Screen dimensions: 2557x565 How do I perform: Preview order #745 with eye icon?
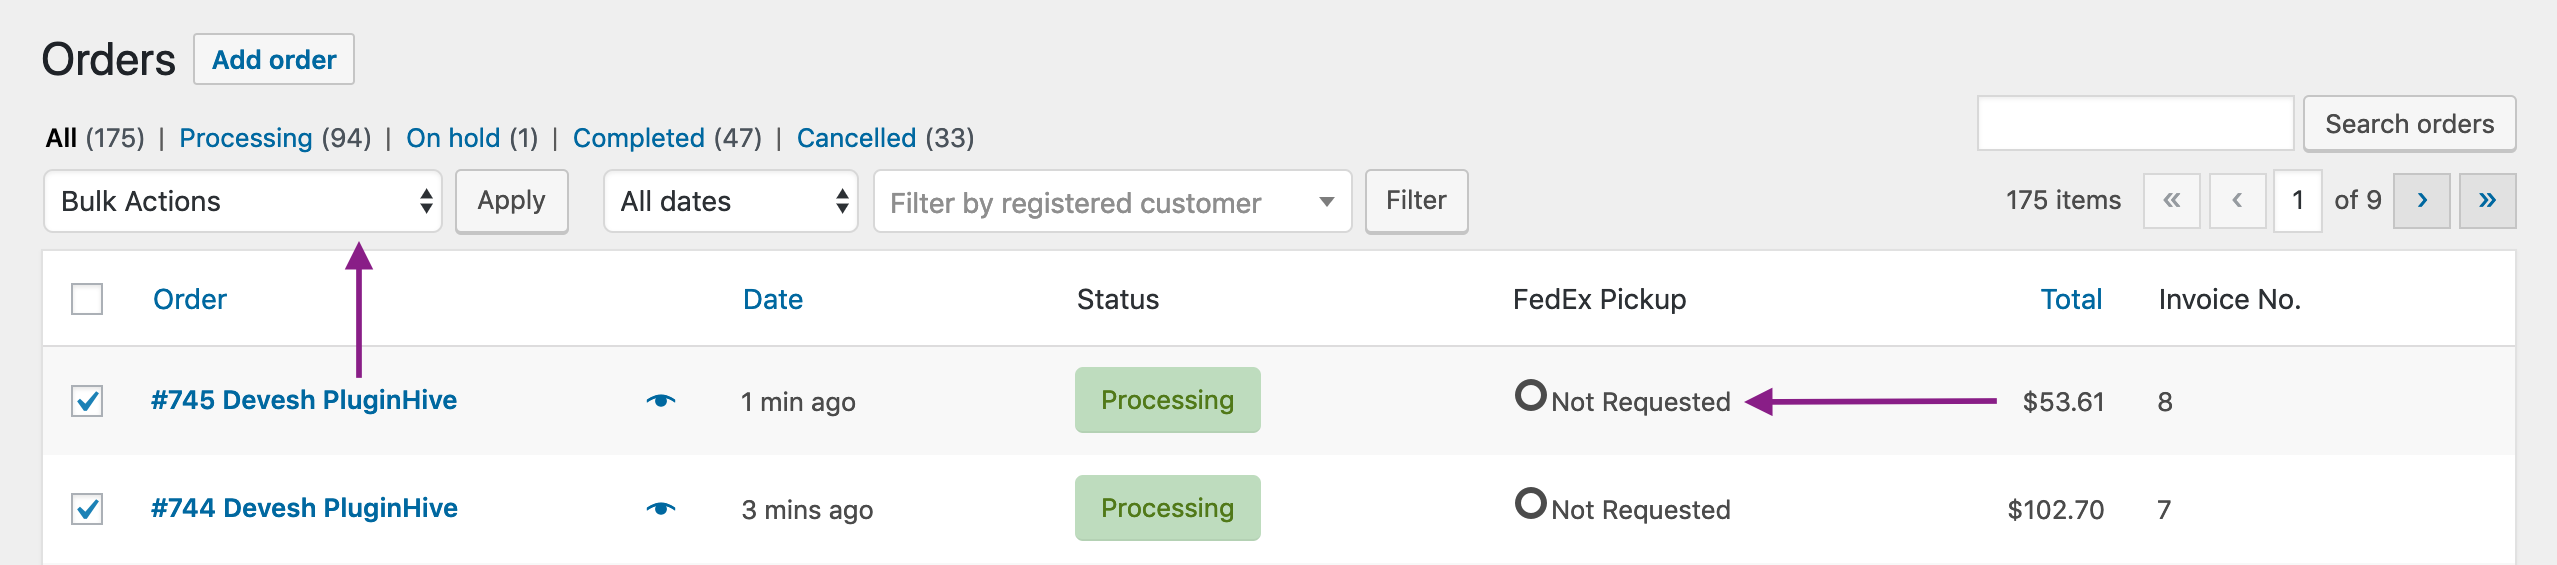pyautogui.click(x=660, y=401)
